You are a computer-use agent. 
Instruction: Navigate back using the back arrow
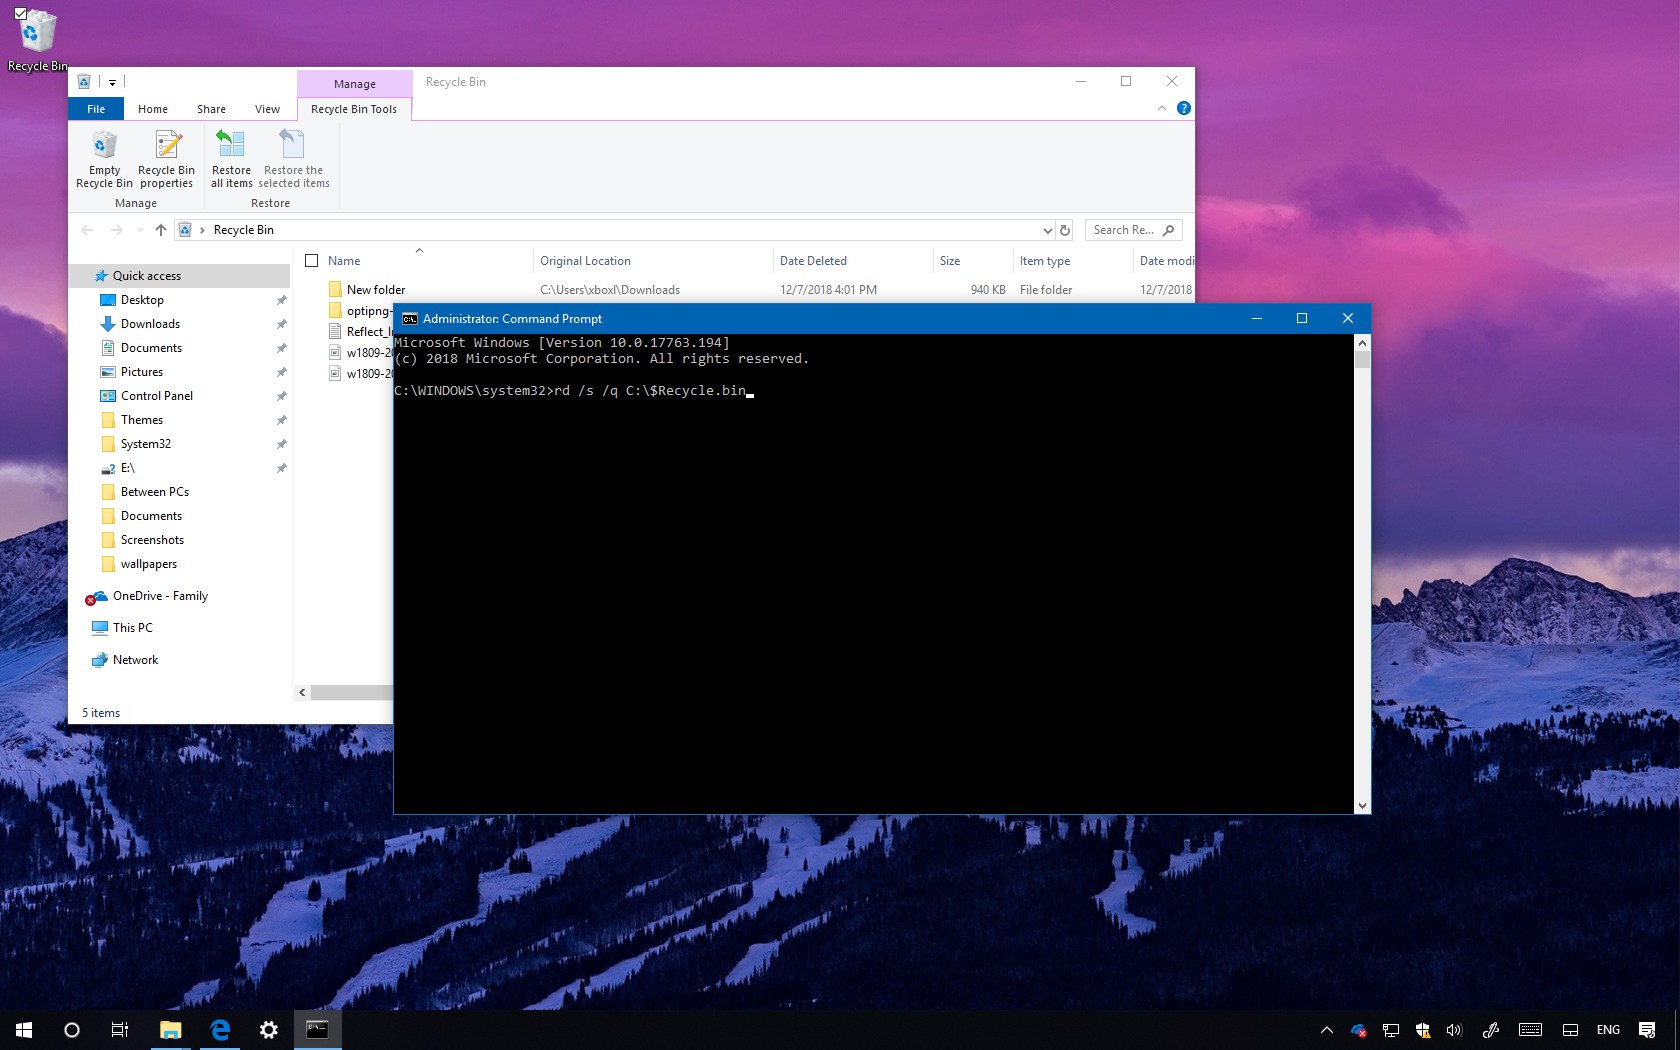[x=87, y=230]
